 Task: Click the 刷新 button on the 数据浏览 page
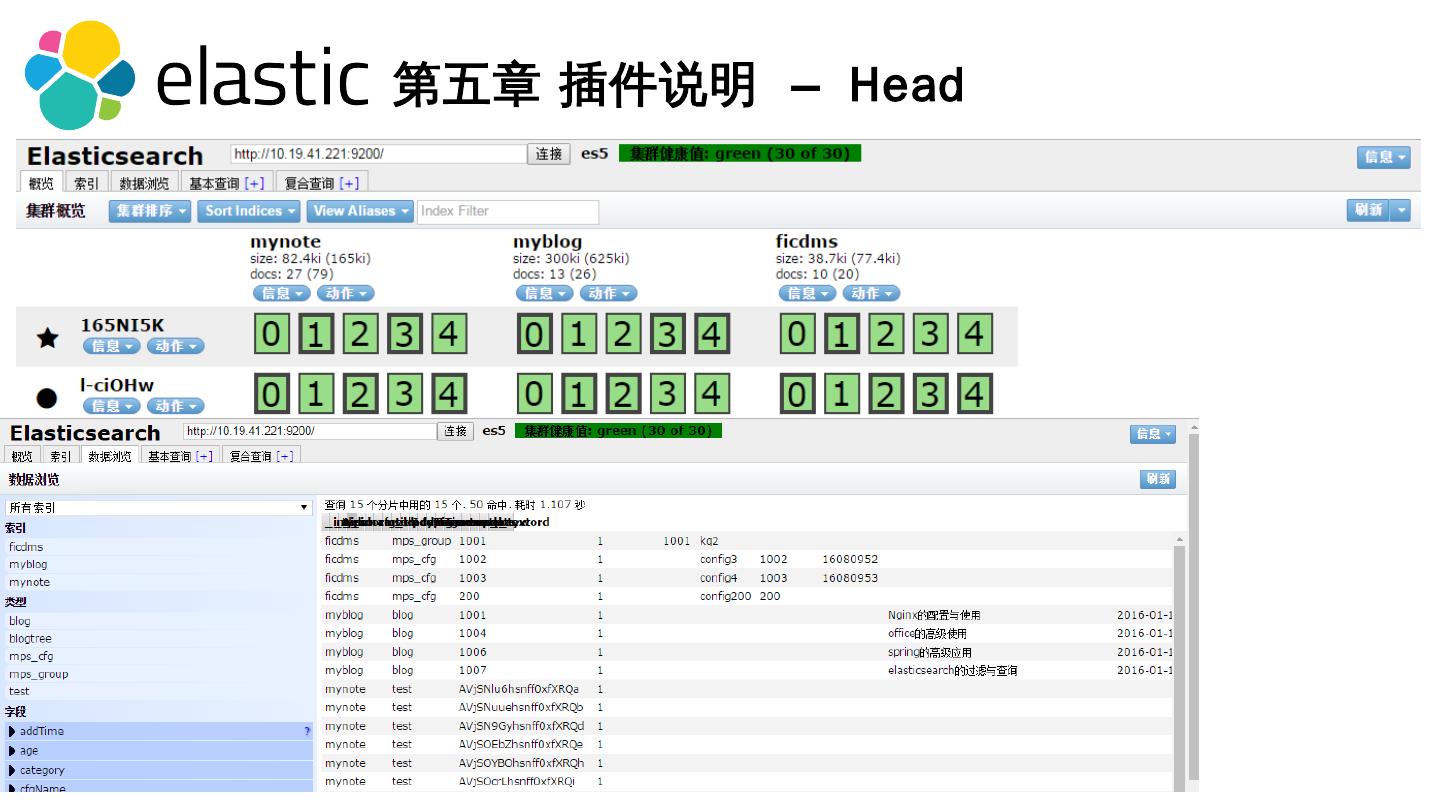1158,479
